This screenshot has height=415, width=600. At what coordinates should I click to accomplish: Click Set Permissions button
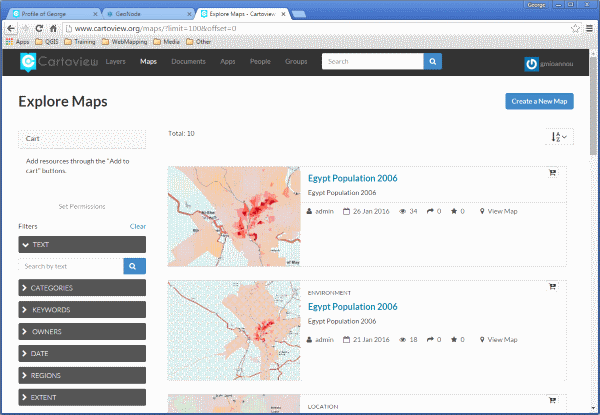(x=82, y=207)
